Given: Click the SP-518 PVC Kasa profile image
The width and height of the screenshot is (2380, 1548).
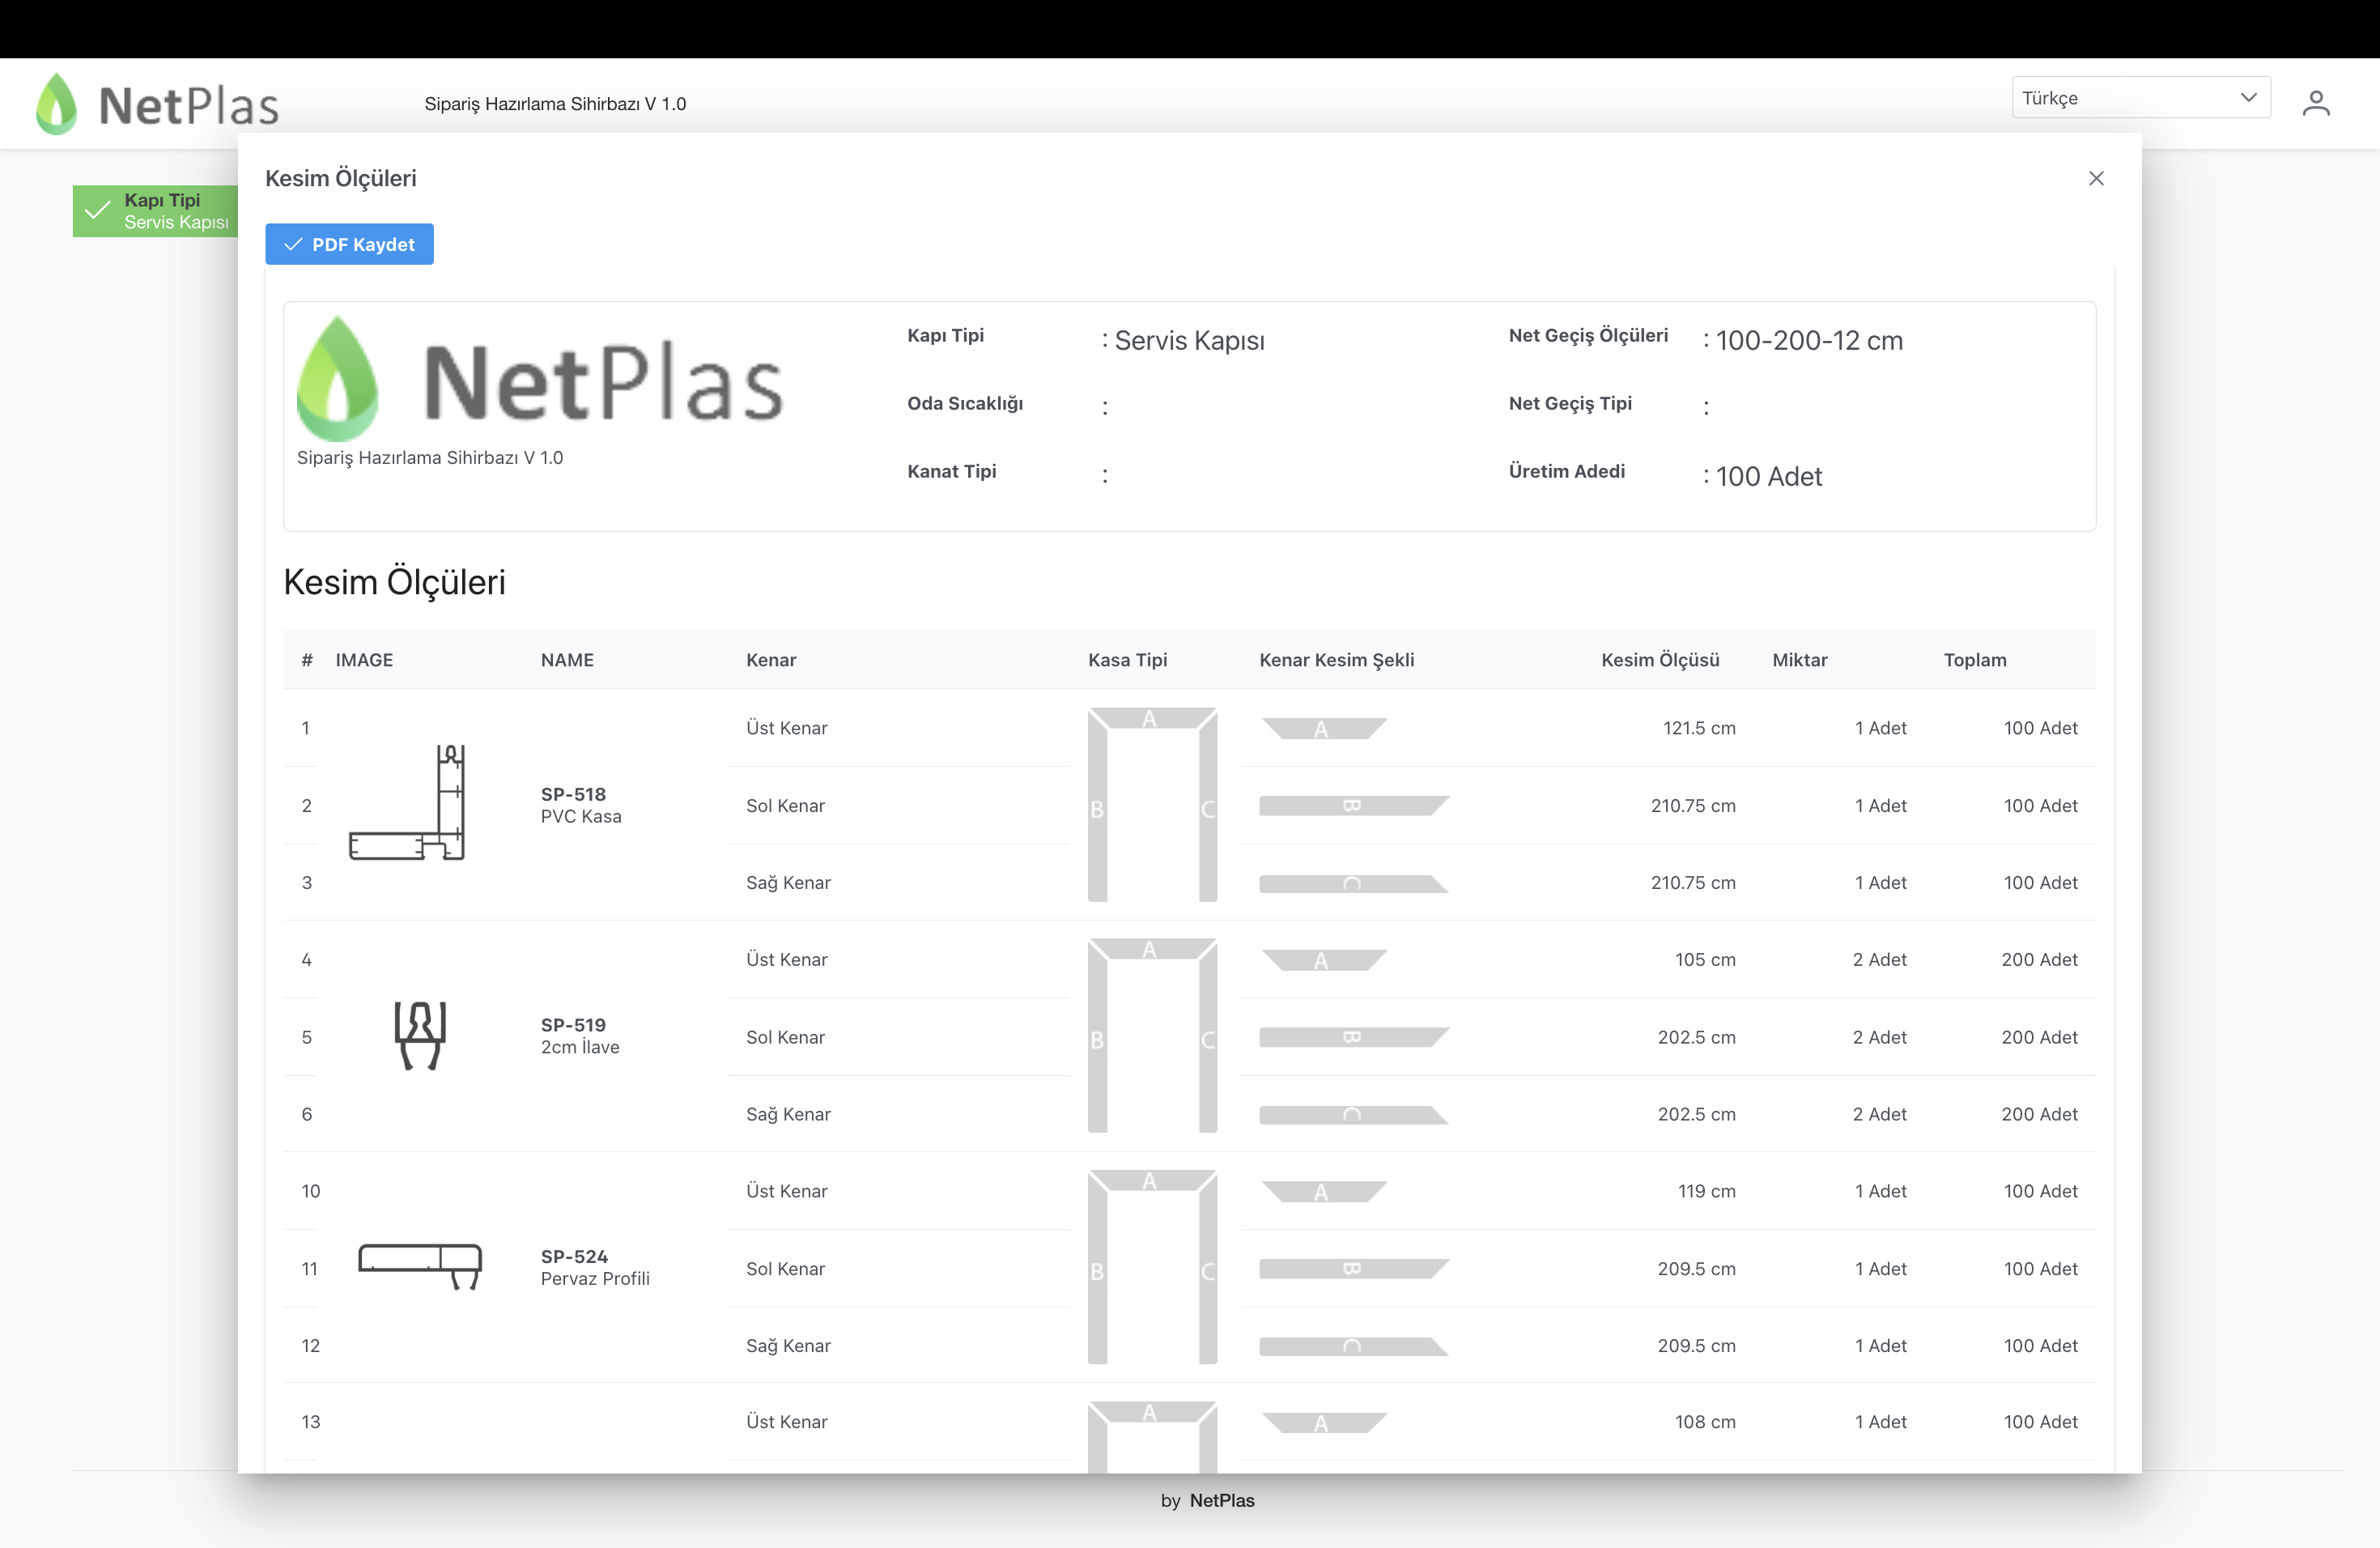Looking at the screenshot, I should click(407, 803).
